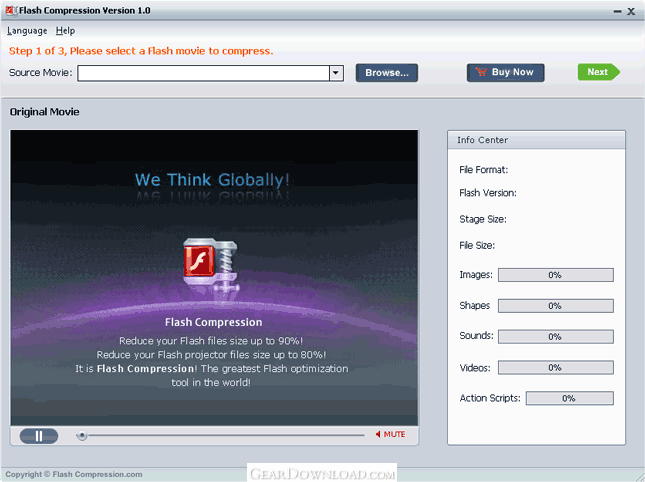Open the Help menu
This screenshot has width=645, height=482.
(65, 31)
